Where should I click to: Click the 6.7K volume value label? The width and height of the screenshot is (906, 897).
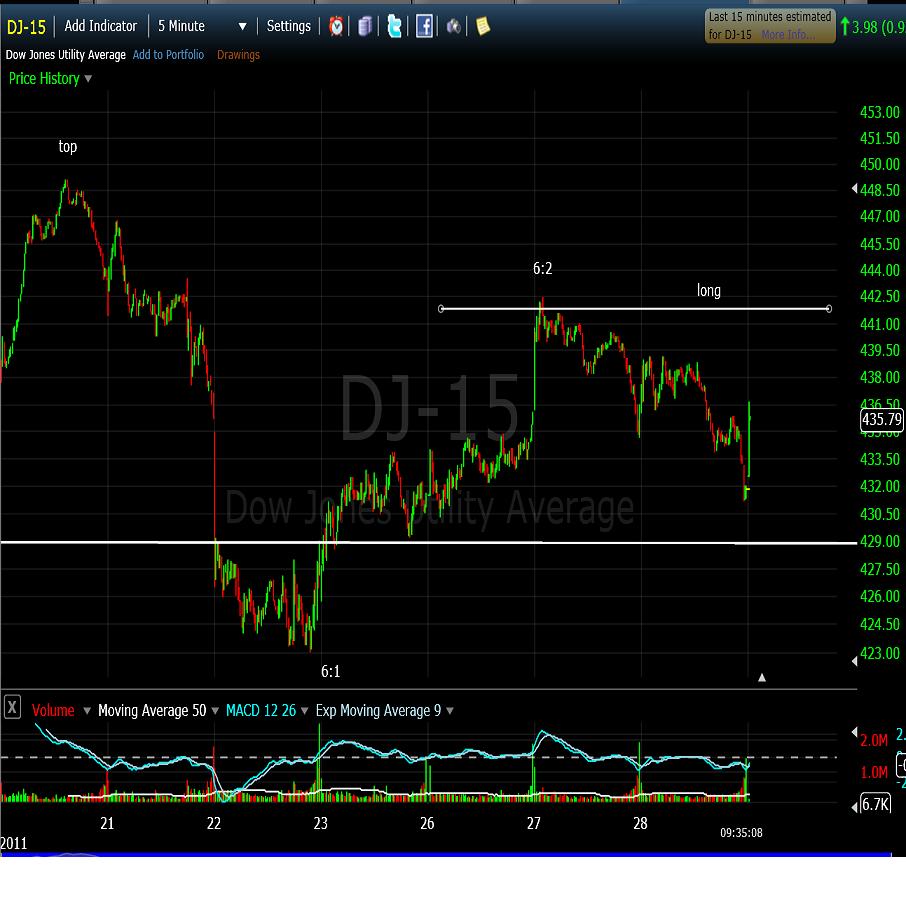coord(875,804)
